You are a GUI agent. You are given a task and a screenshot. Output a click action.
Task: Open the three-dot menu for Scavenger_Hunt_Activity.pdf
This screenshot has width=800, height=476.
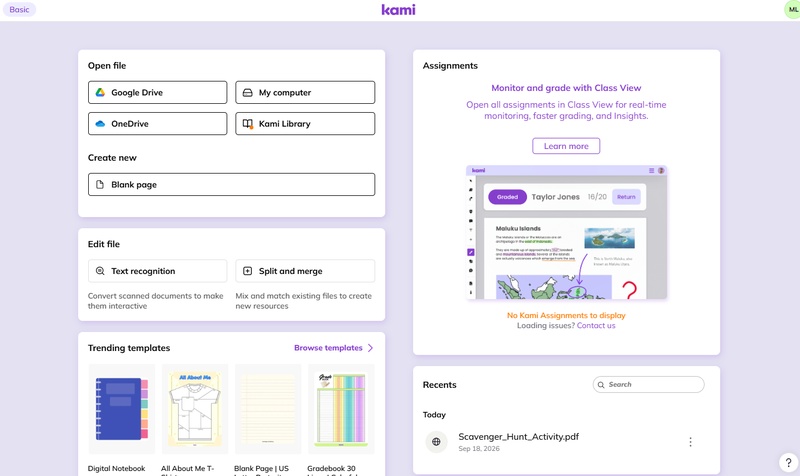[690, 442]
